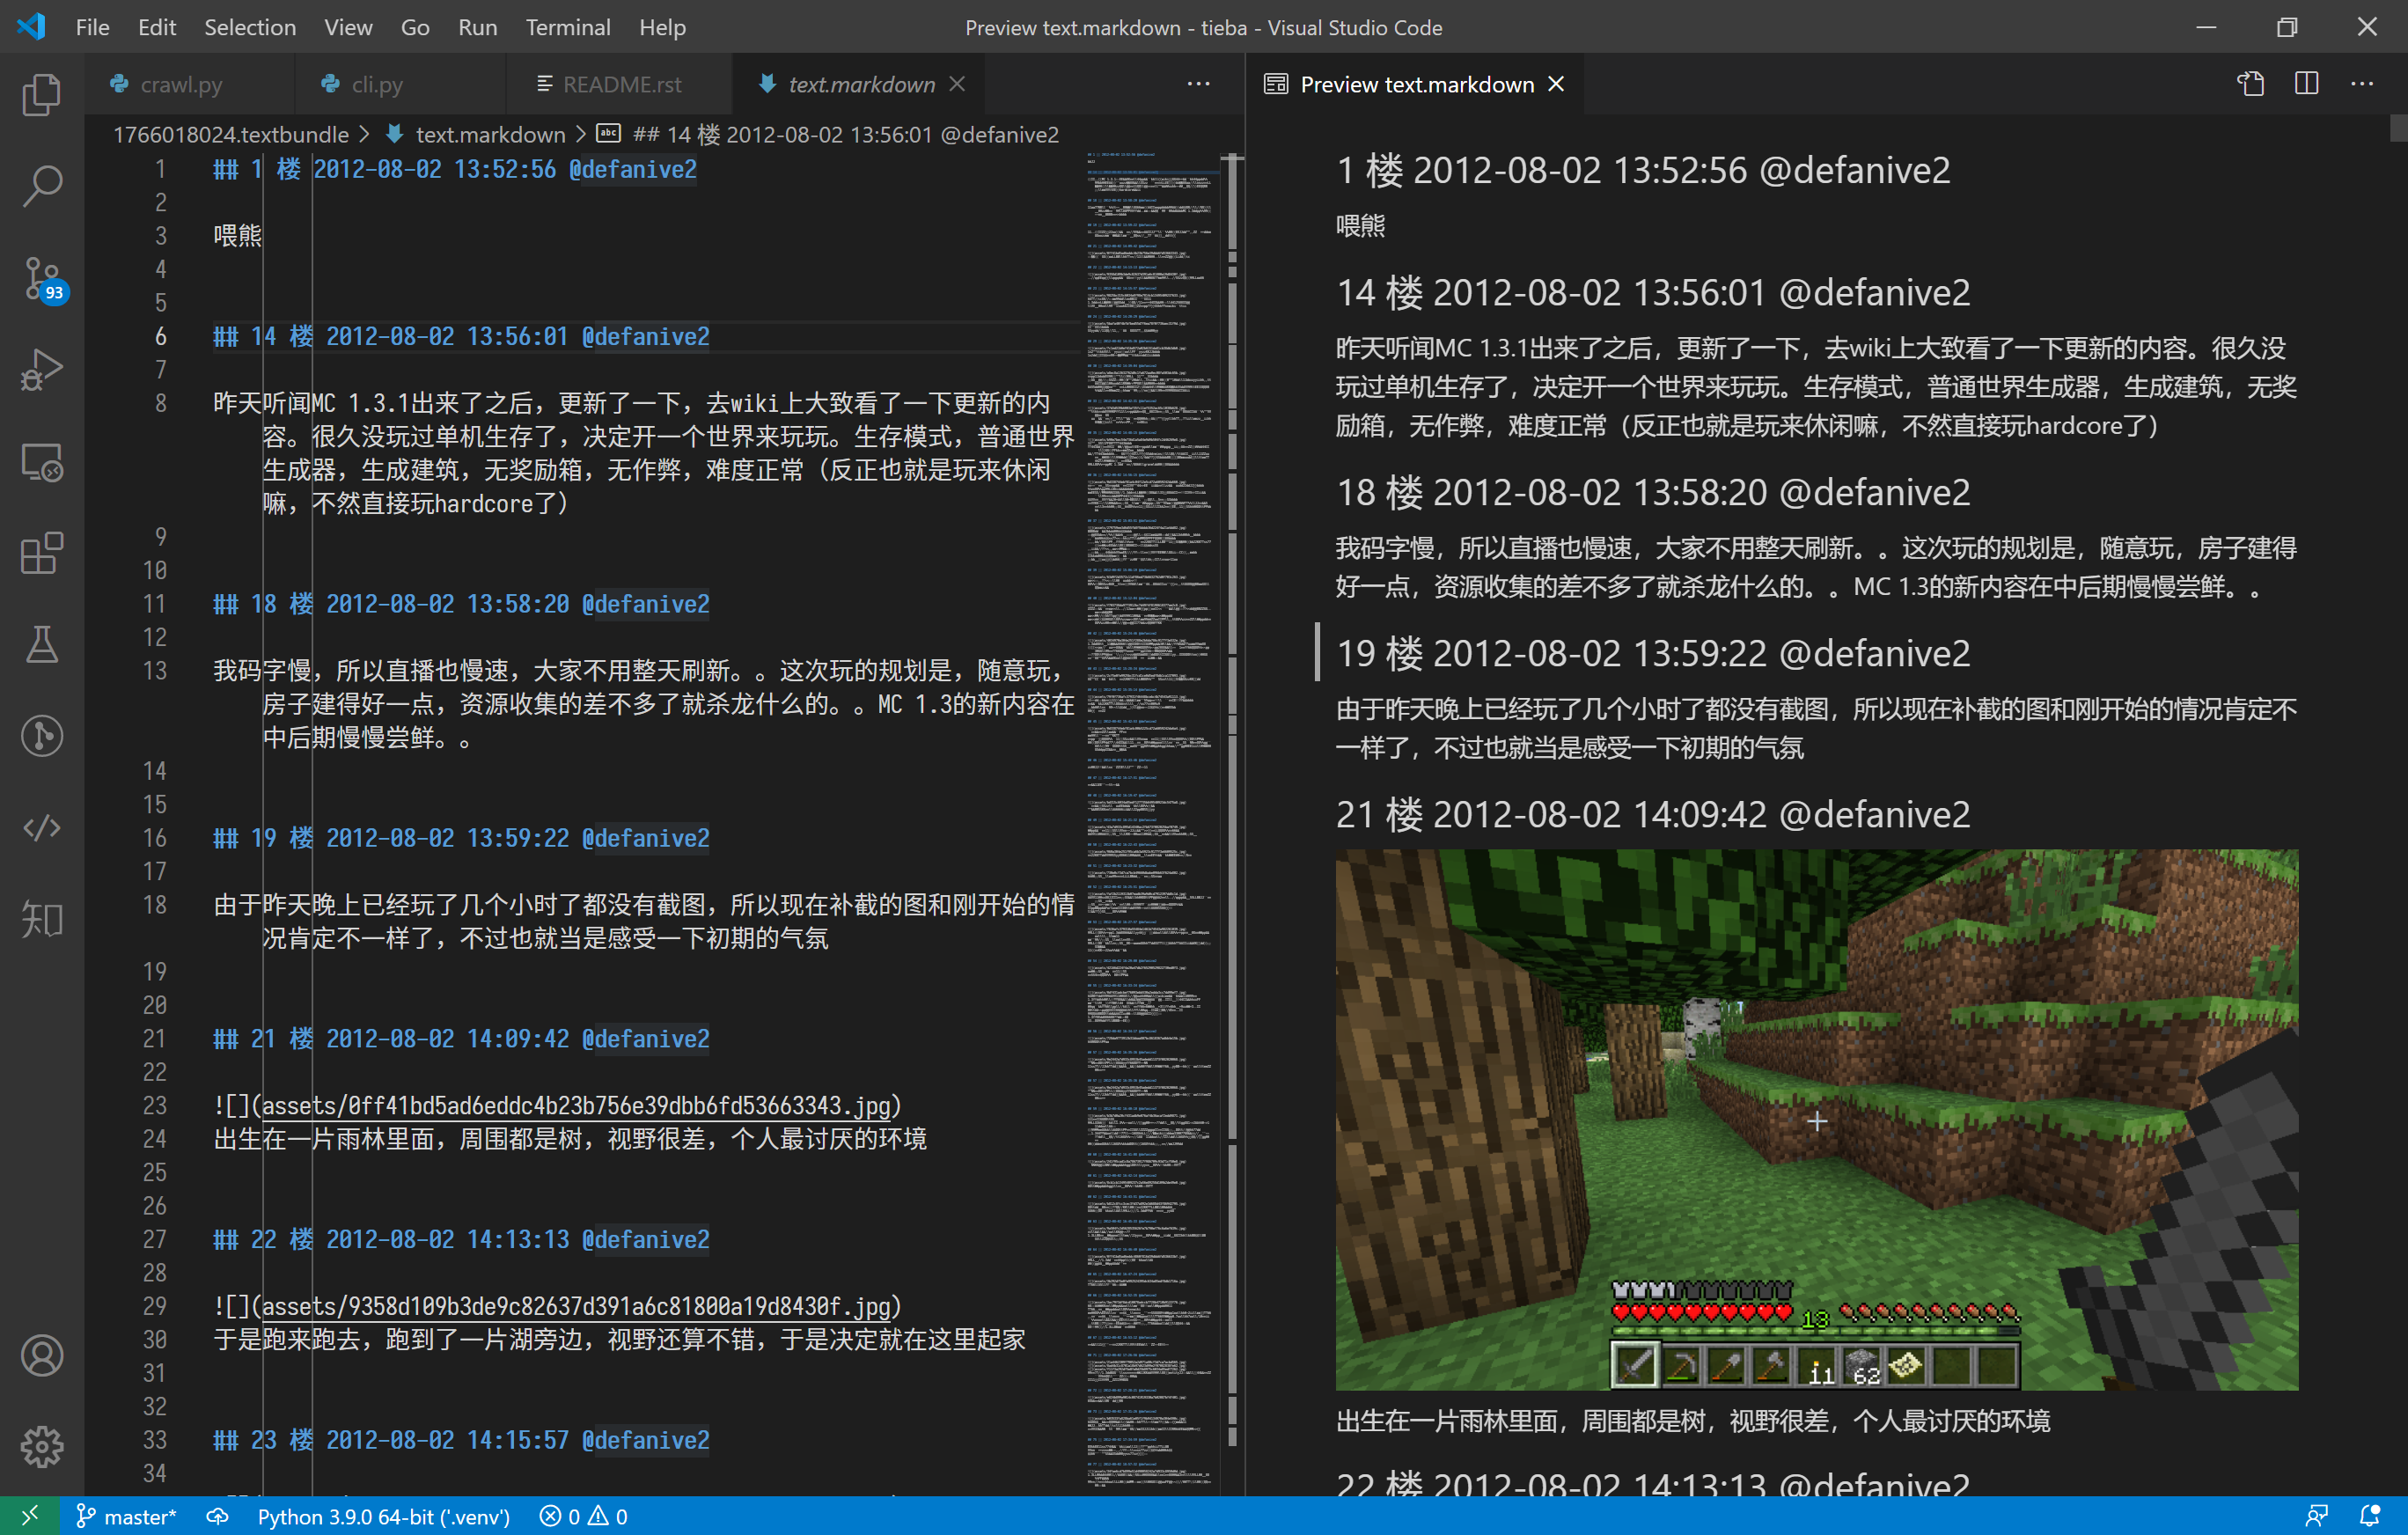Open the Explorer view in activity bar

(x=41, y=95)
